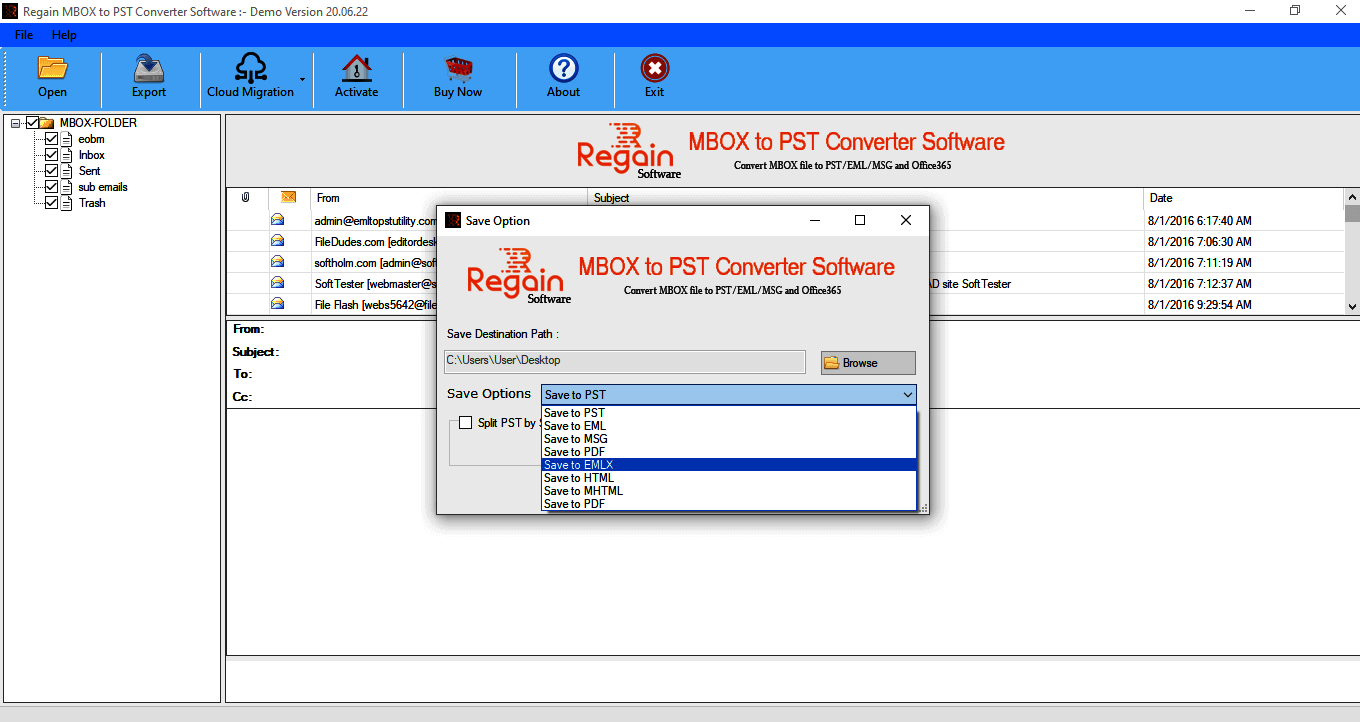This screenshot has width=1360, height=722.
Task: Open the Save Options combo box
Action: click(x=728, y=395)
